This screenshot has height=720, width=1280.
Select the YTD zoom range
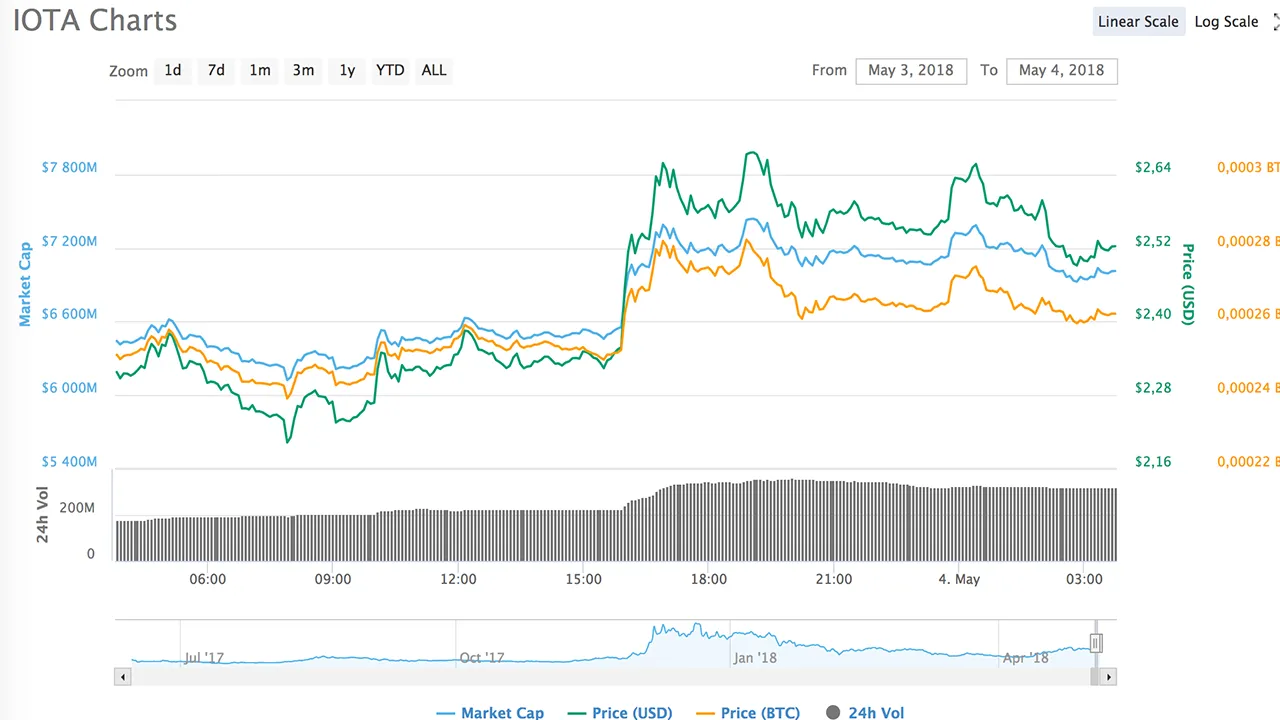pos(390,70)
